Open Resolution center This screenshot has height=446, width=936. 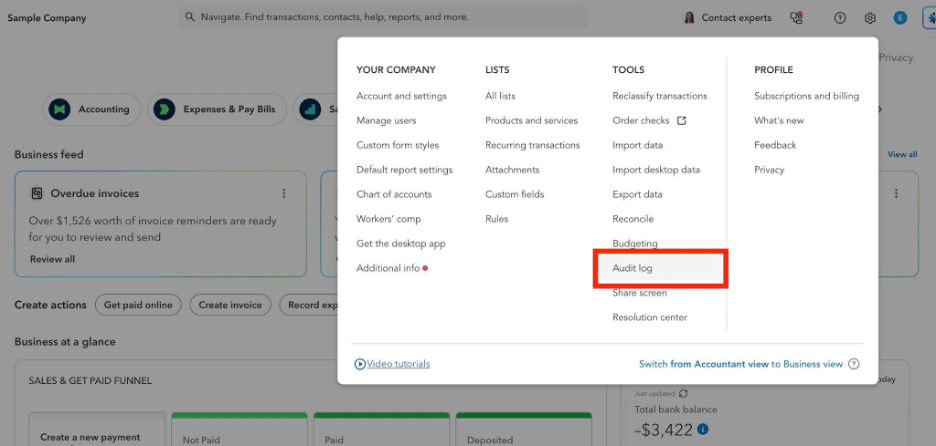[x=649, y=317]
